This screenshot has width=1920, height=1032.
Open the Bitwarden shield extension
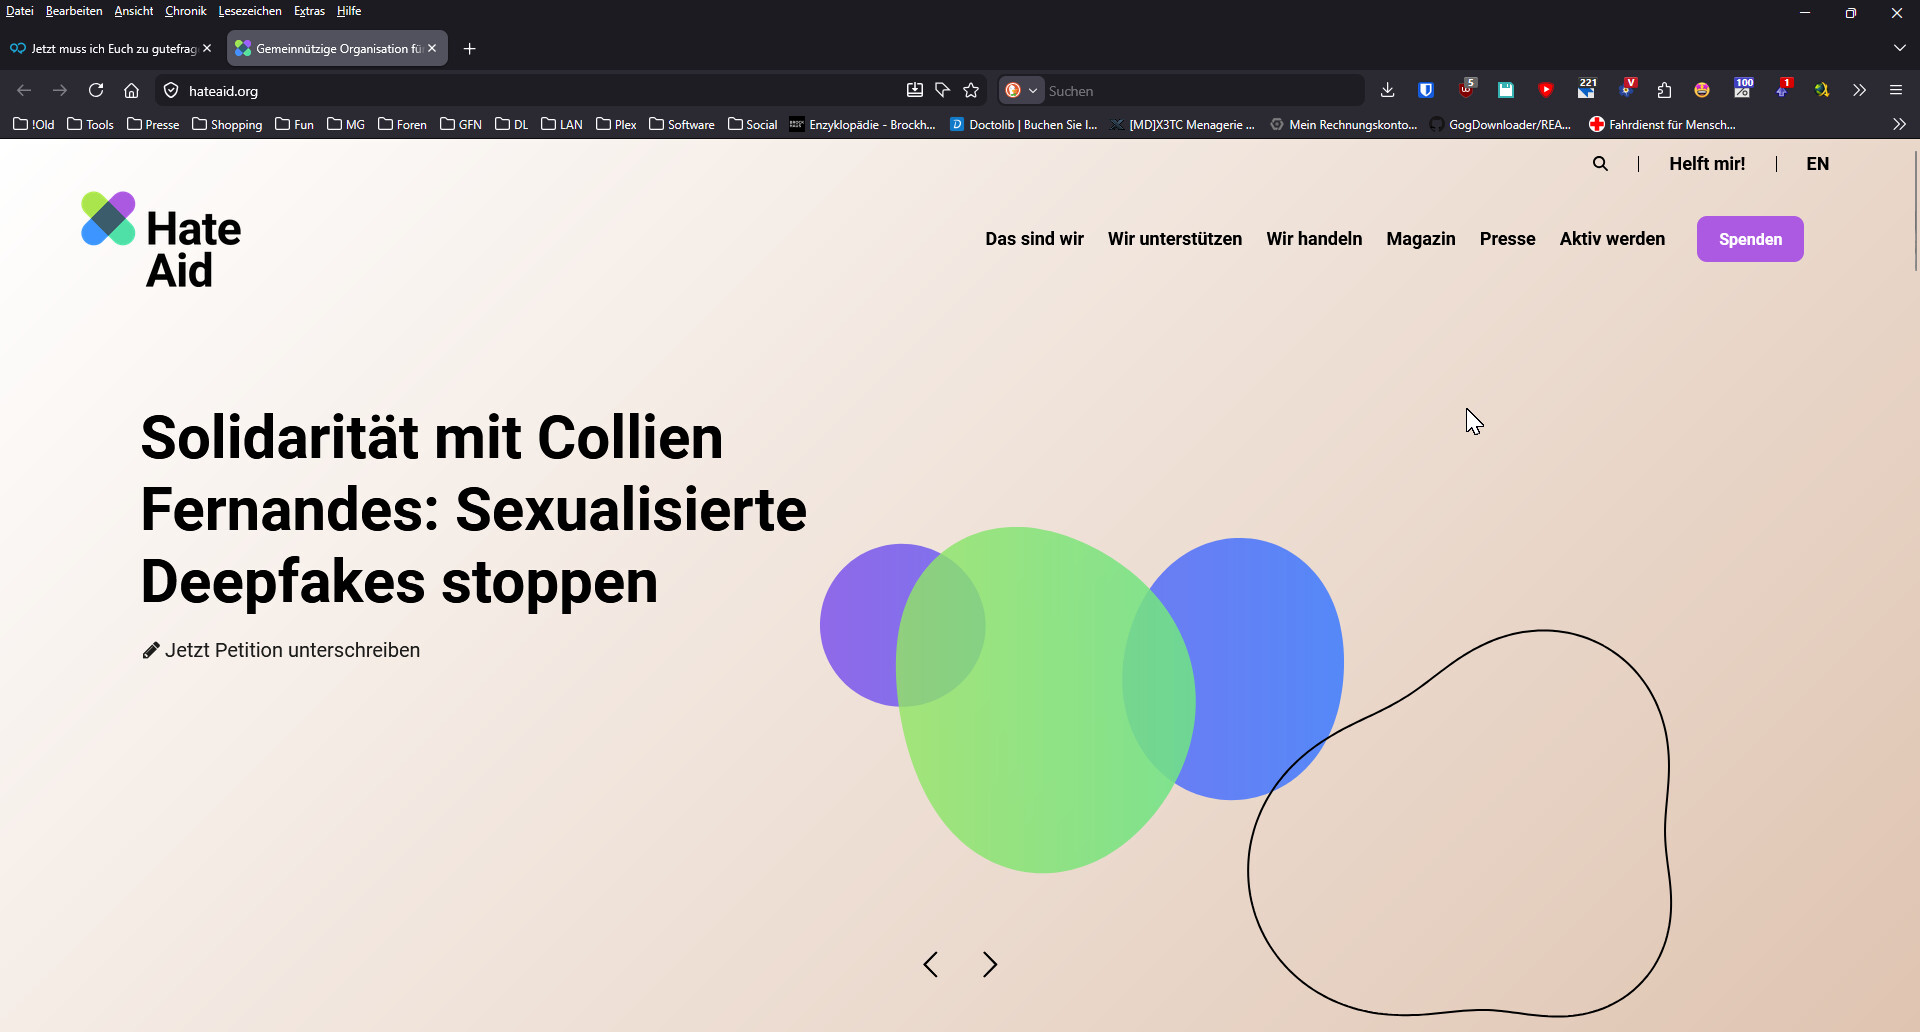1426,90
